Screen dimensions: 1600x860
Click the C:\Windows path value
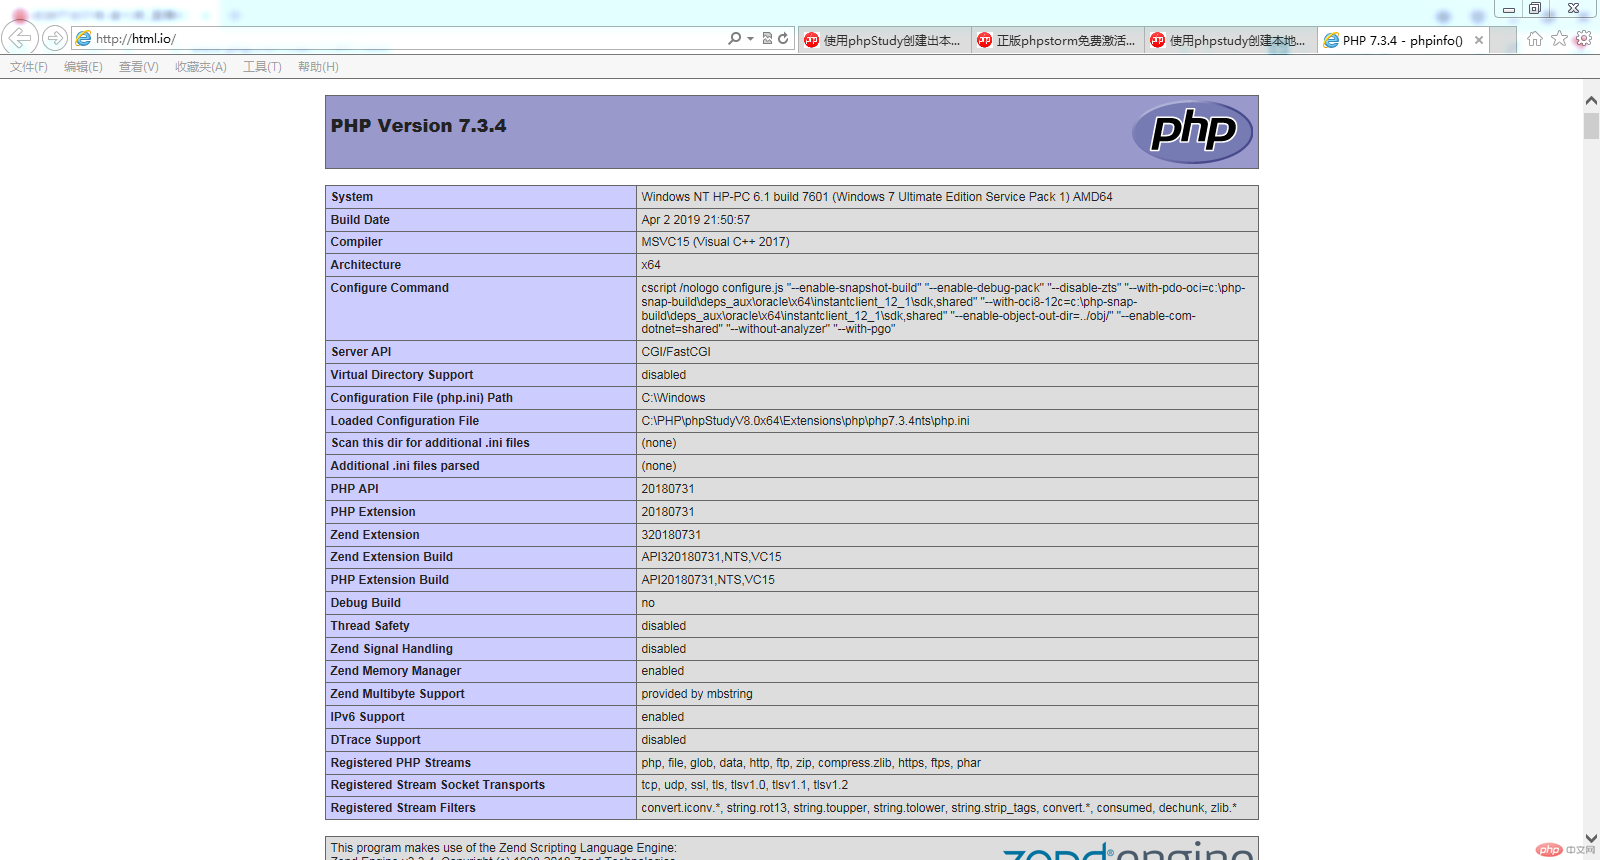(673, 398)
